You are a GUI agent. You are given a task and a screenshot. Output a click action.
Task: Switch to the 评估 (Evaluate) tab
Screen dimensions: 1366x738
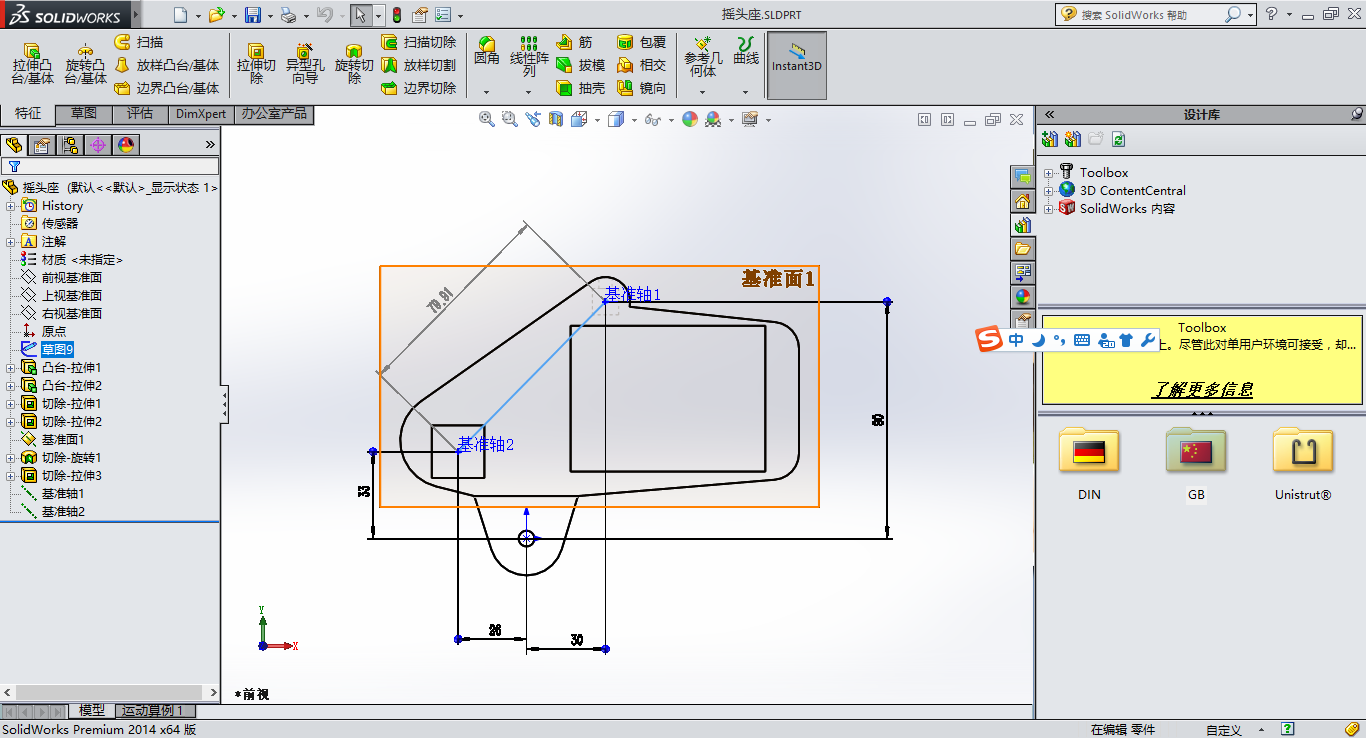pyautogui.click(x=140, y=114)
